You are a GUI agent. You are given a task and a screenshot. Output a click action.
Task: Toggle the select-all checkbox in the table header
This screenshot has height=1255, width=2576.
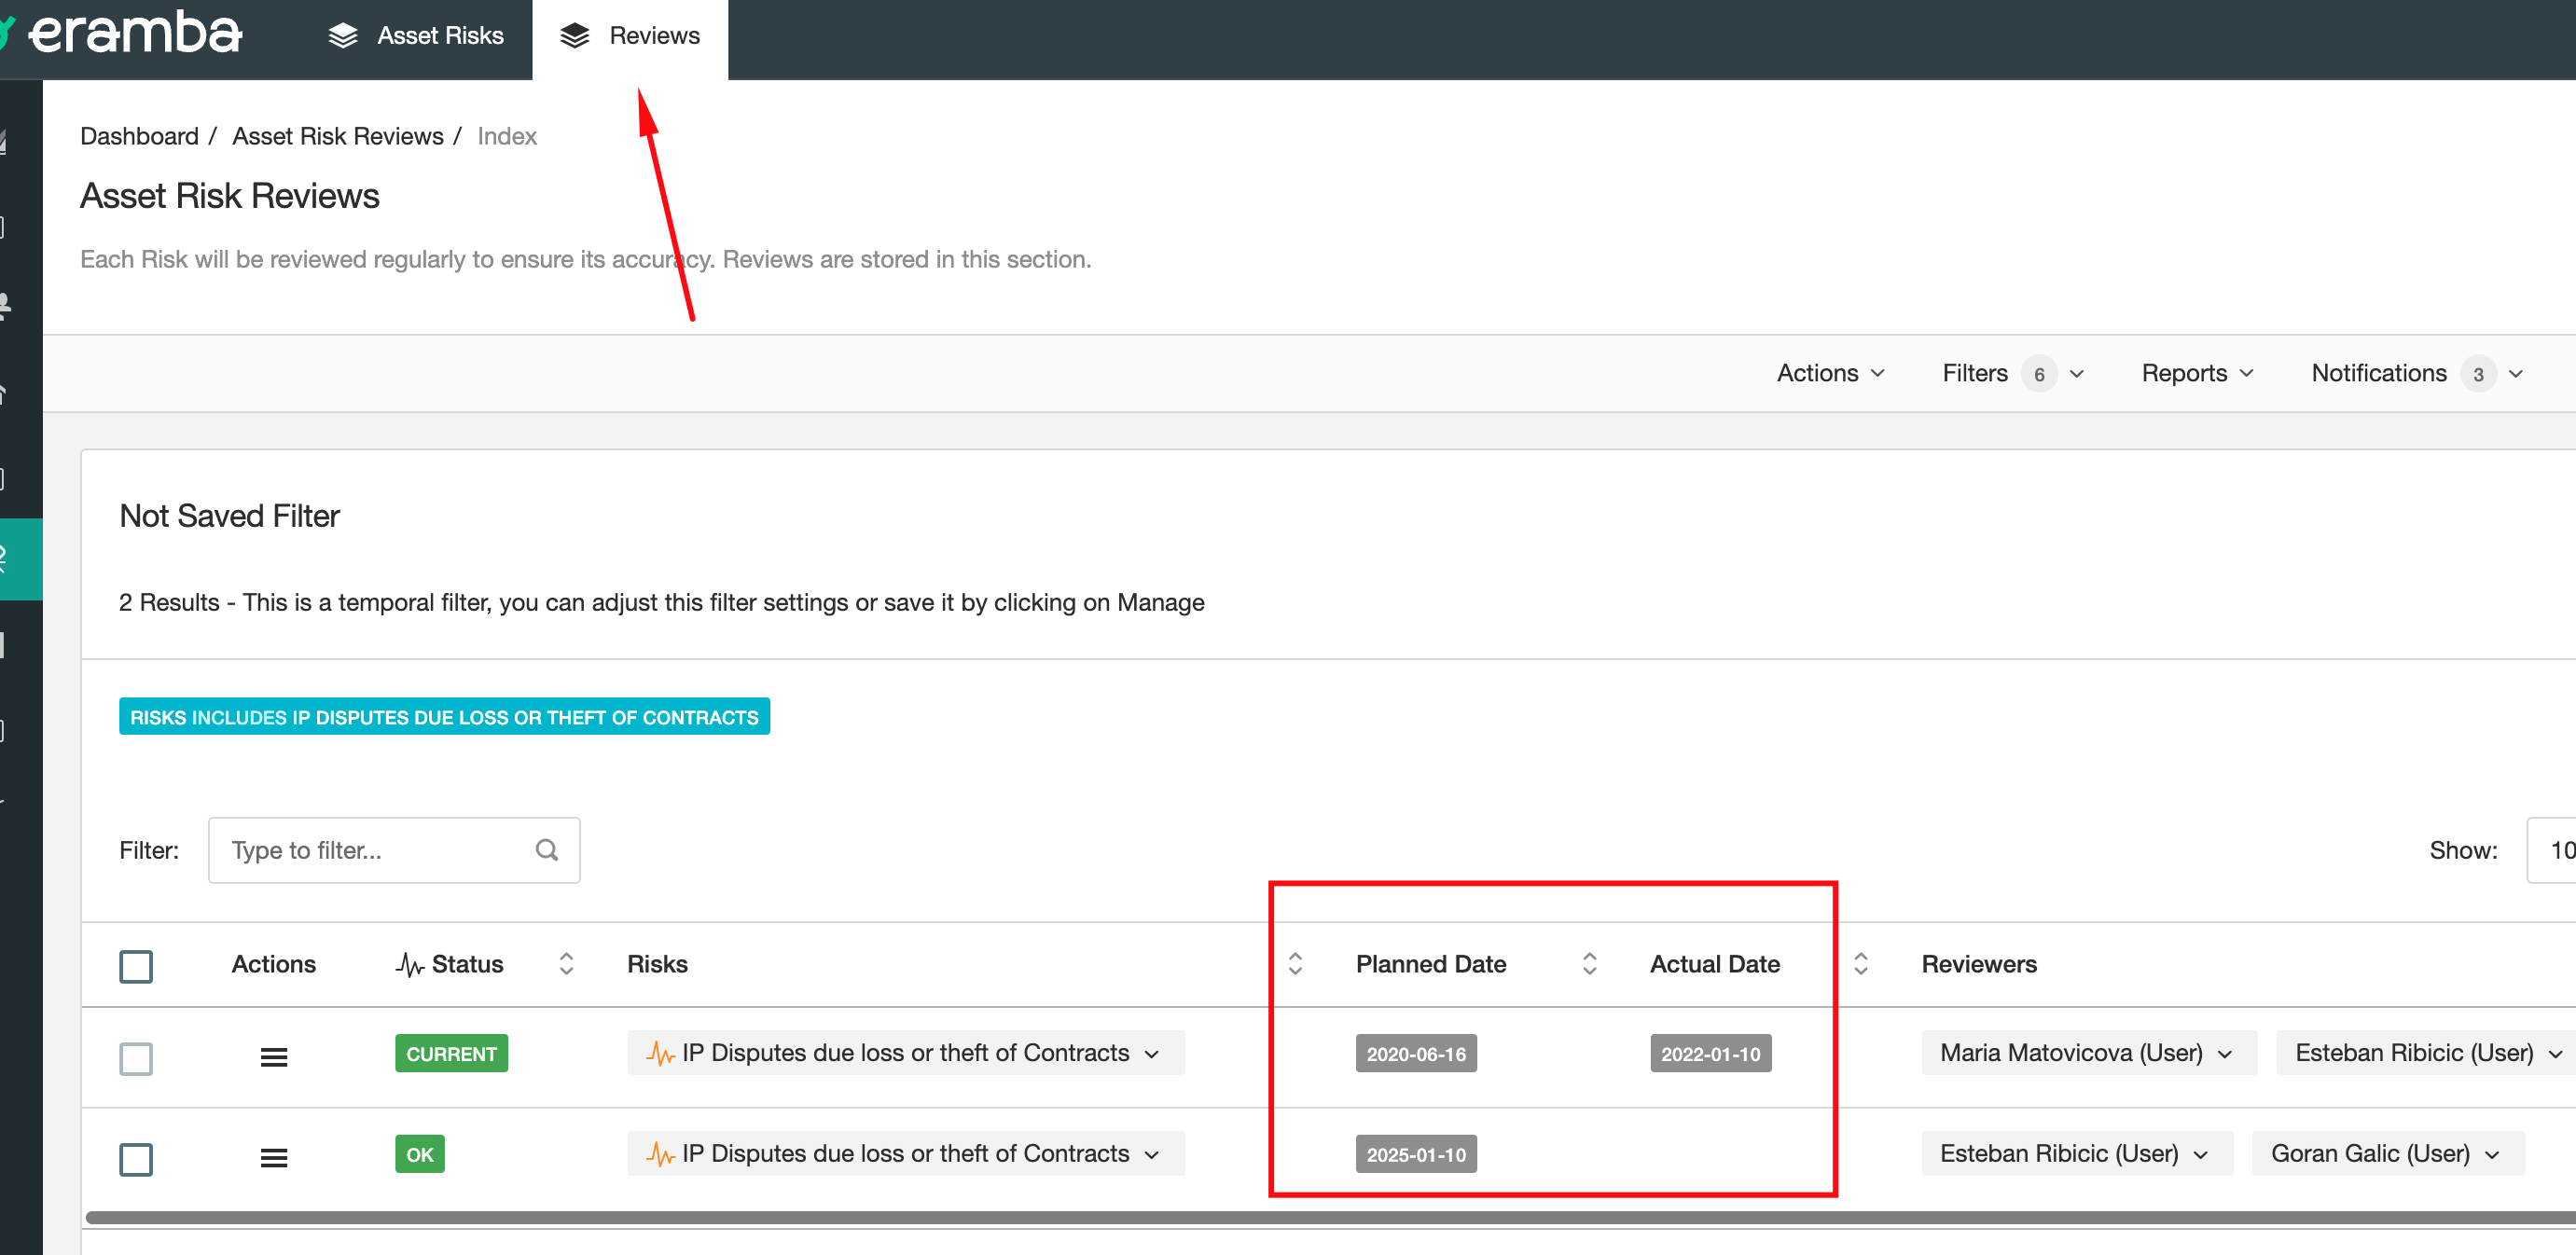(136, 965)
